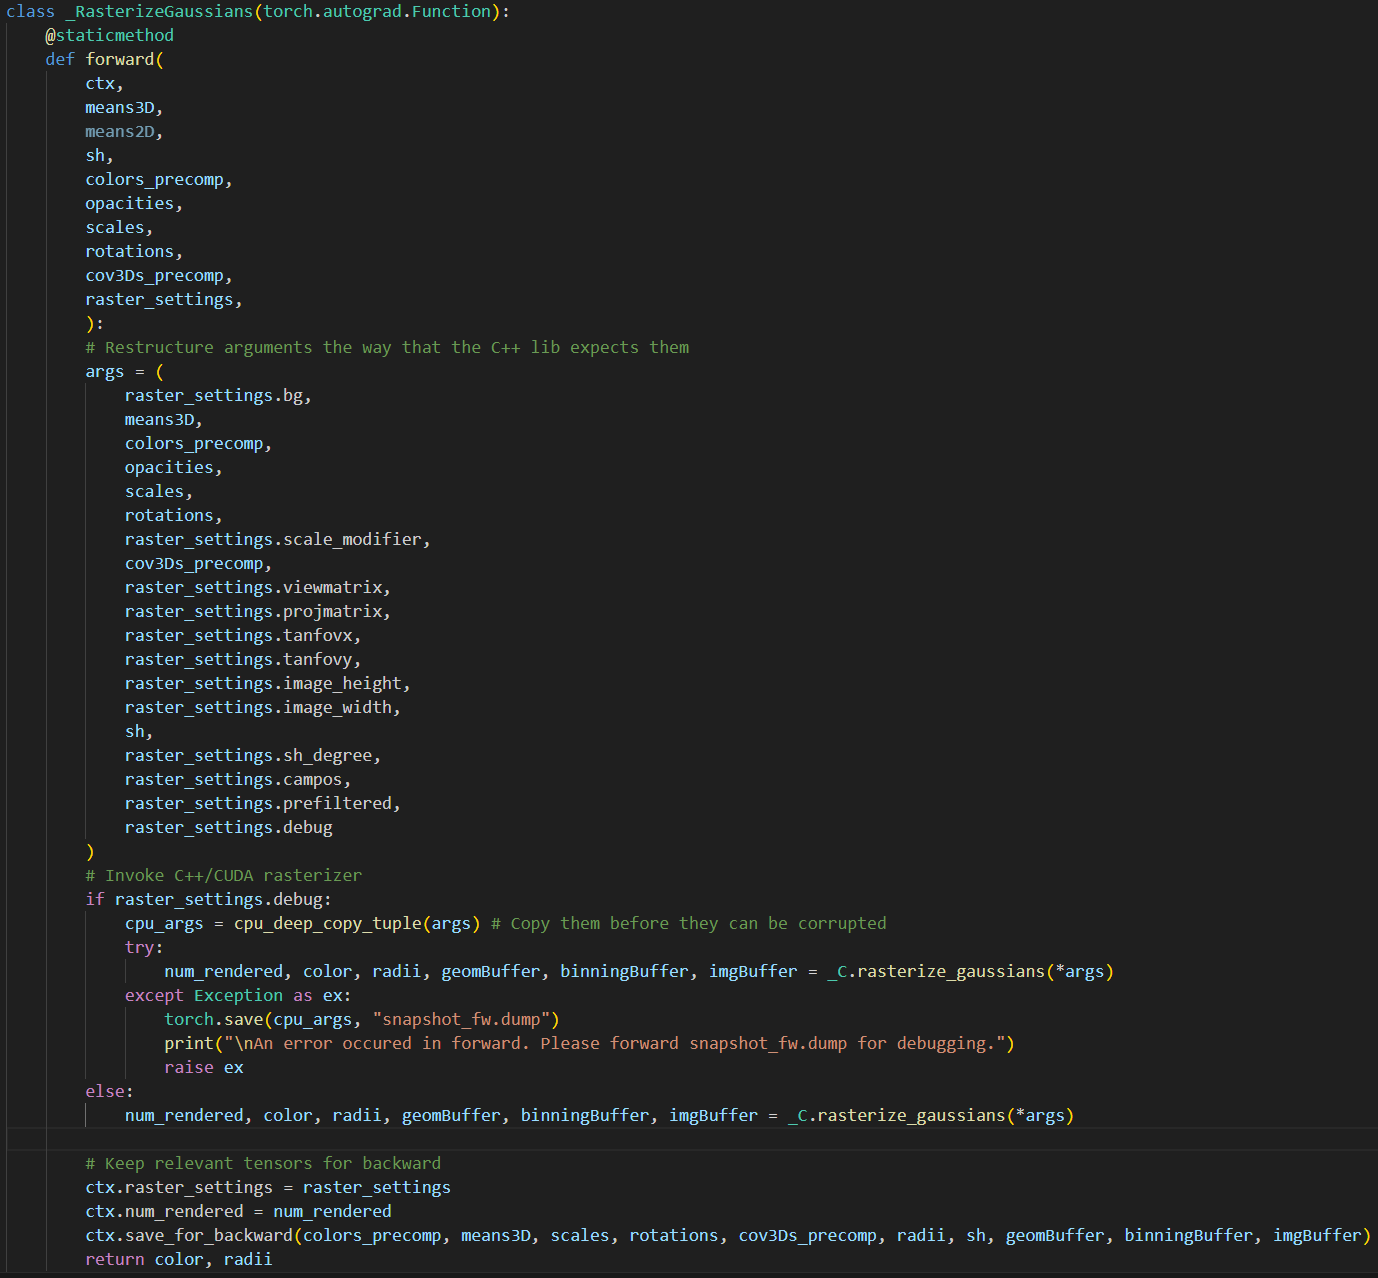The width and height of the screenshot is (1378, 1278).
Task: Click the print error message line
Action: coord(590,1044)
